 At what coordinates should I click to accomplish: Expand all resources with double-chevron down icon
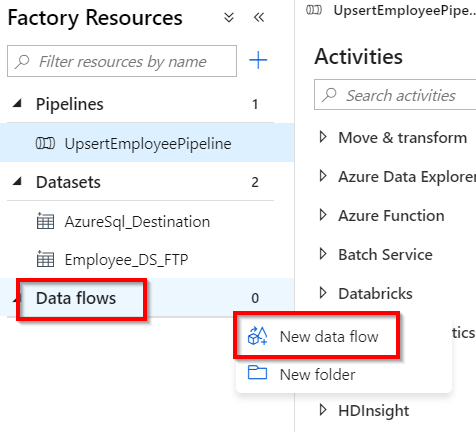pyautogui.click(x=229, y=17)
